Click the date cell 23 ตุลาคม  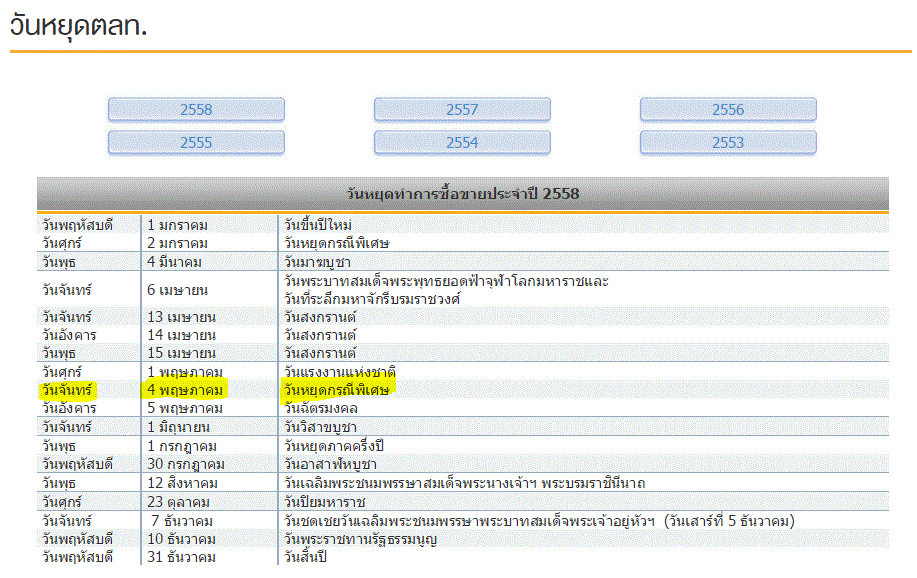pyautogui.click(x=178, y=502)
